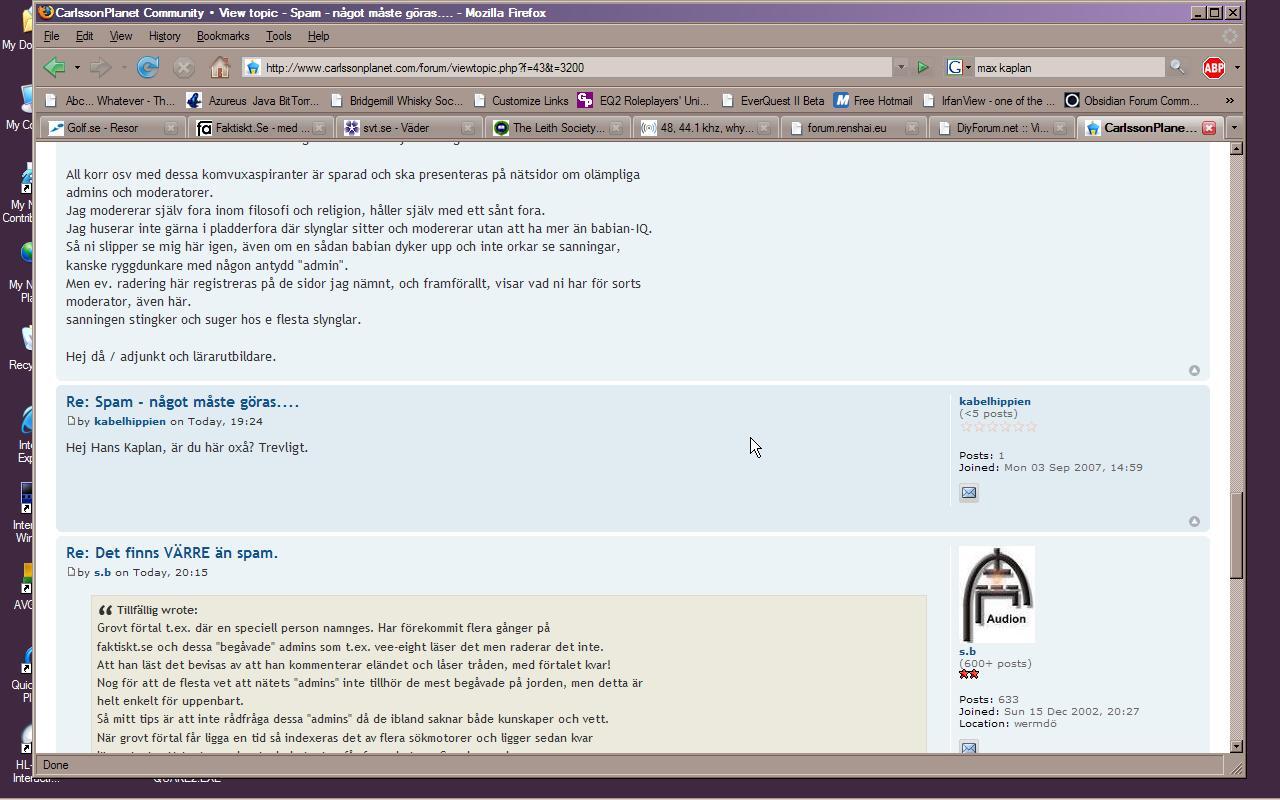This screenshot has height=800, width=1280.
Task: Open the s.b Audion avatar image
Action: coord(996,594)
